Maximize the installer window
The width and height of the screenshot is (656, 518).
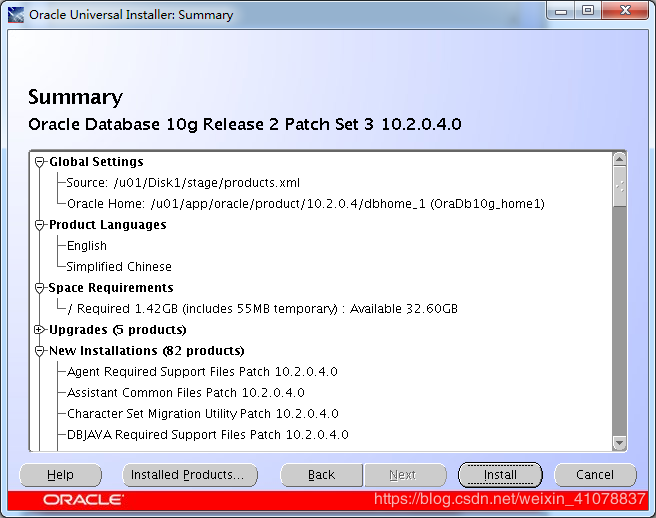[588, 11]
